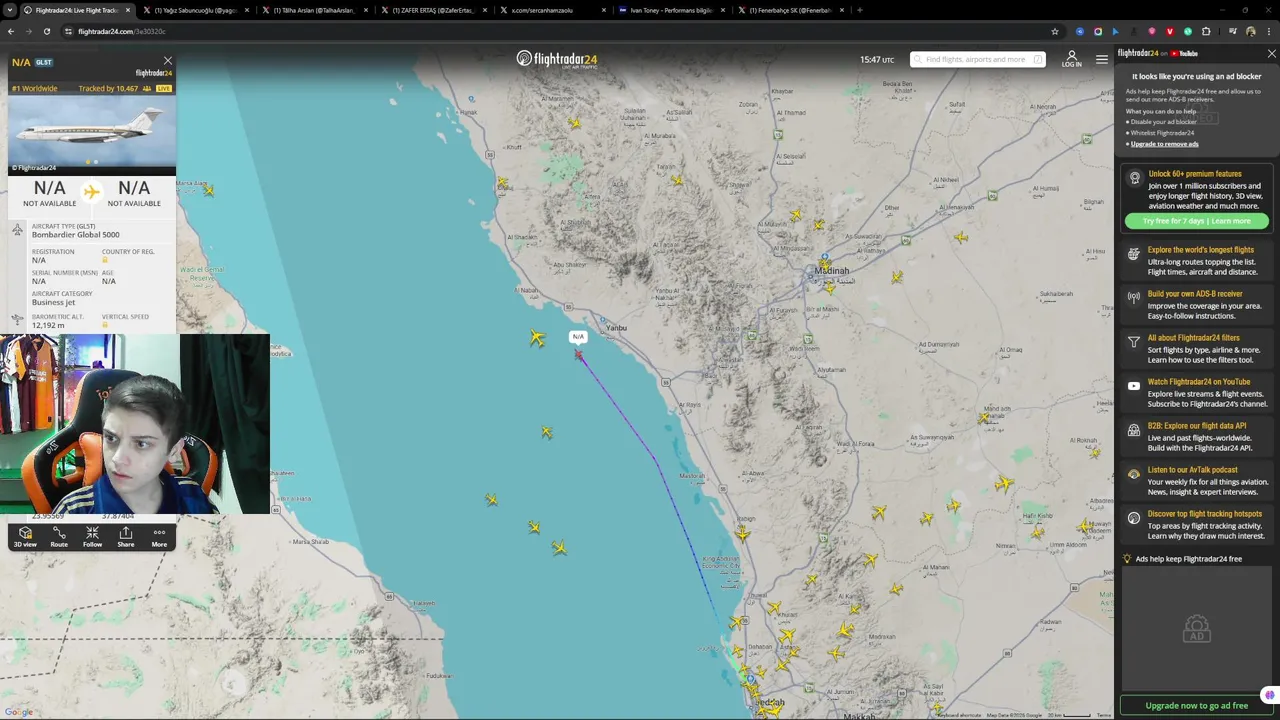Click the LIVE badge in flight panel

coord(164,88)
